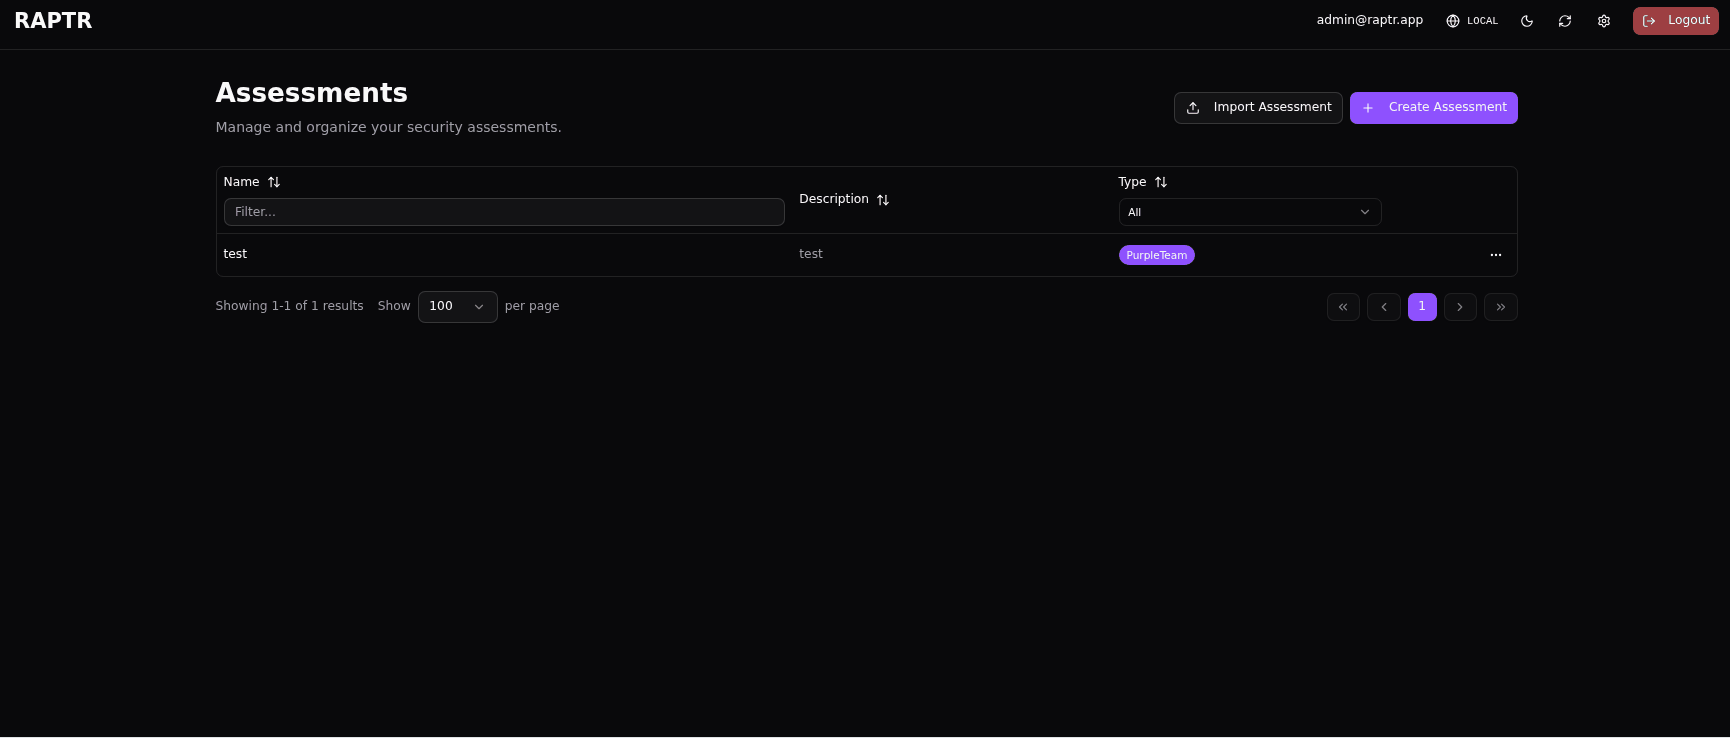Click the Create Assessment button

pos(1433,108)
